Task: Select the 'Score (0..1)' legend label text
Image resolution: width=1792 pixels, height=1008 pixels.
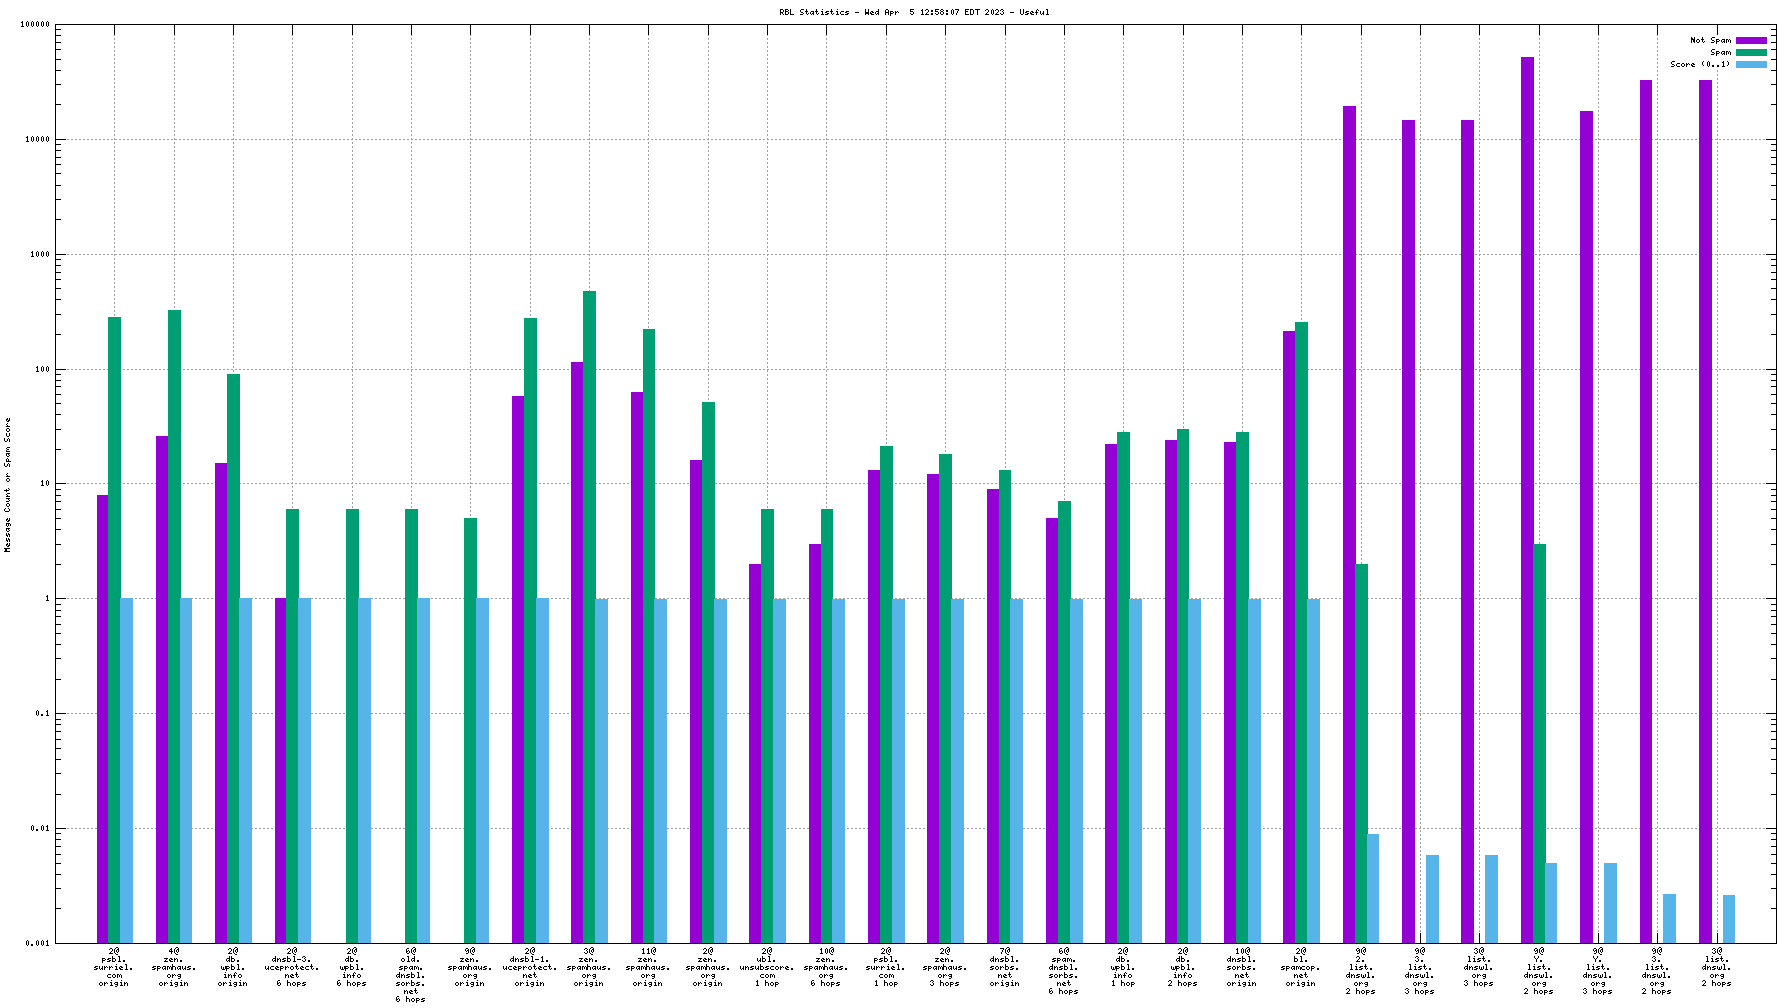Action: 1699,65
